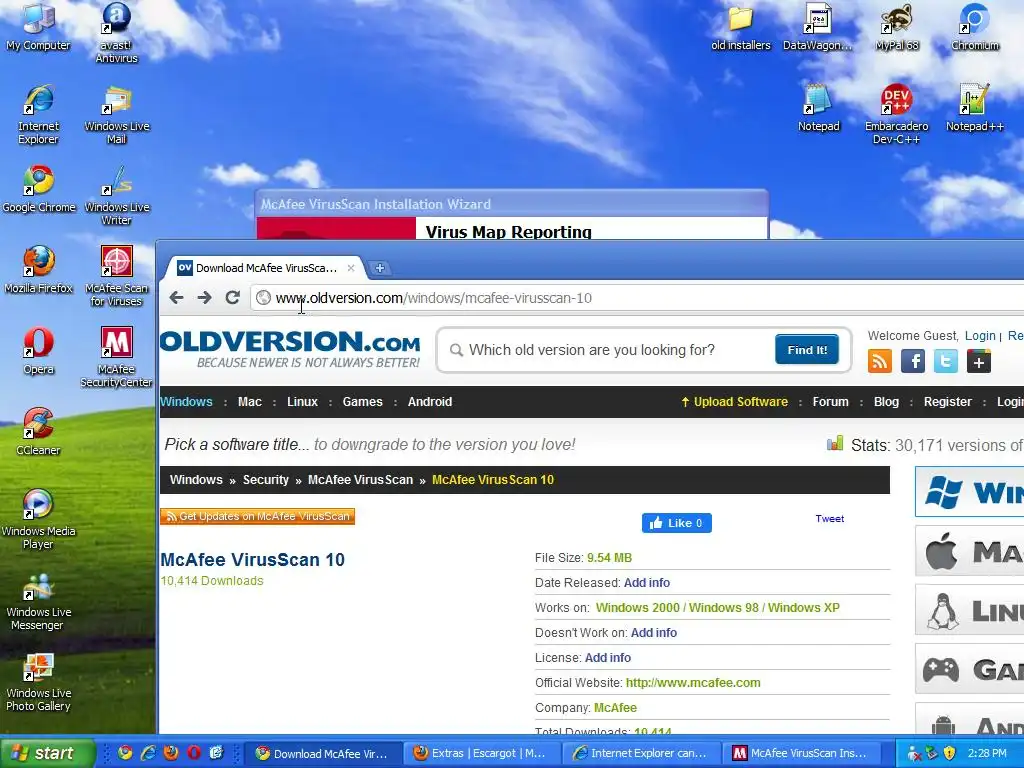
Task: Open the Facebook social icon
Action: pyautogui.click(x=912, y=361)
